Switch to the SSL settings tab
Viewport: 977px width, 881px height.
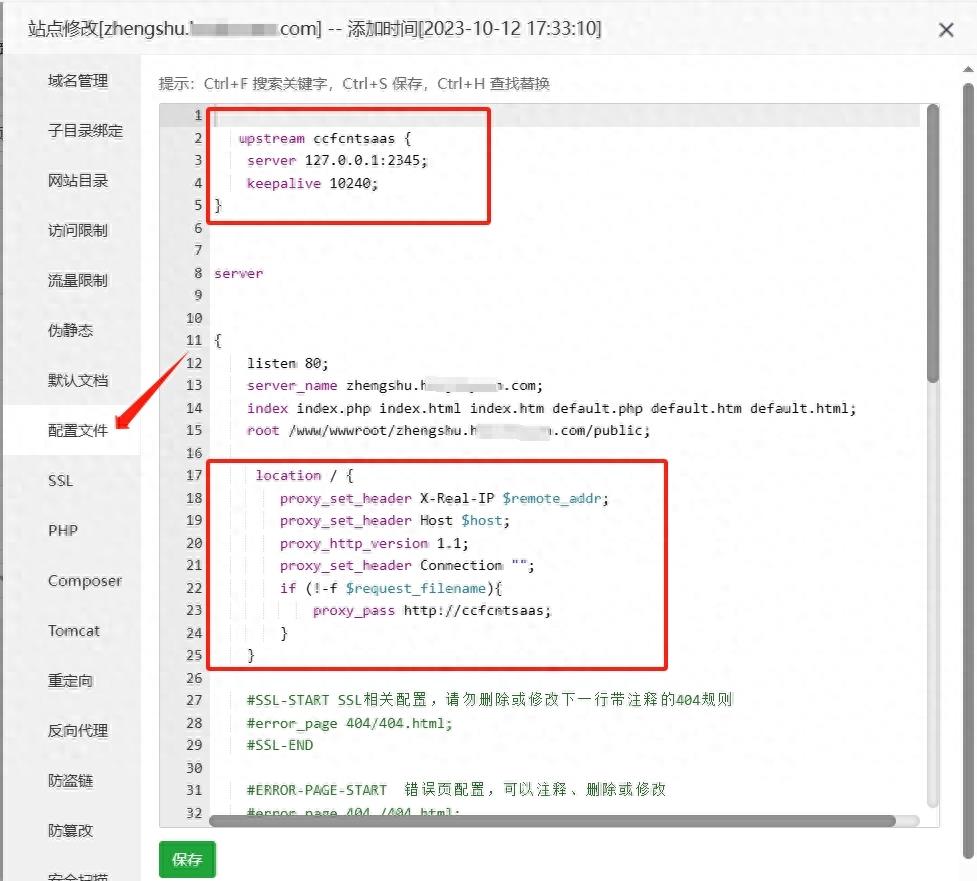pyautogui.click(x=60, y=481)
